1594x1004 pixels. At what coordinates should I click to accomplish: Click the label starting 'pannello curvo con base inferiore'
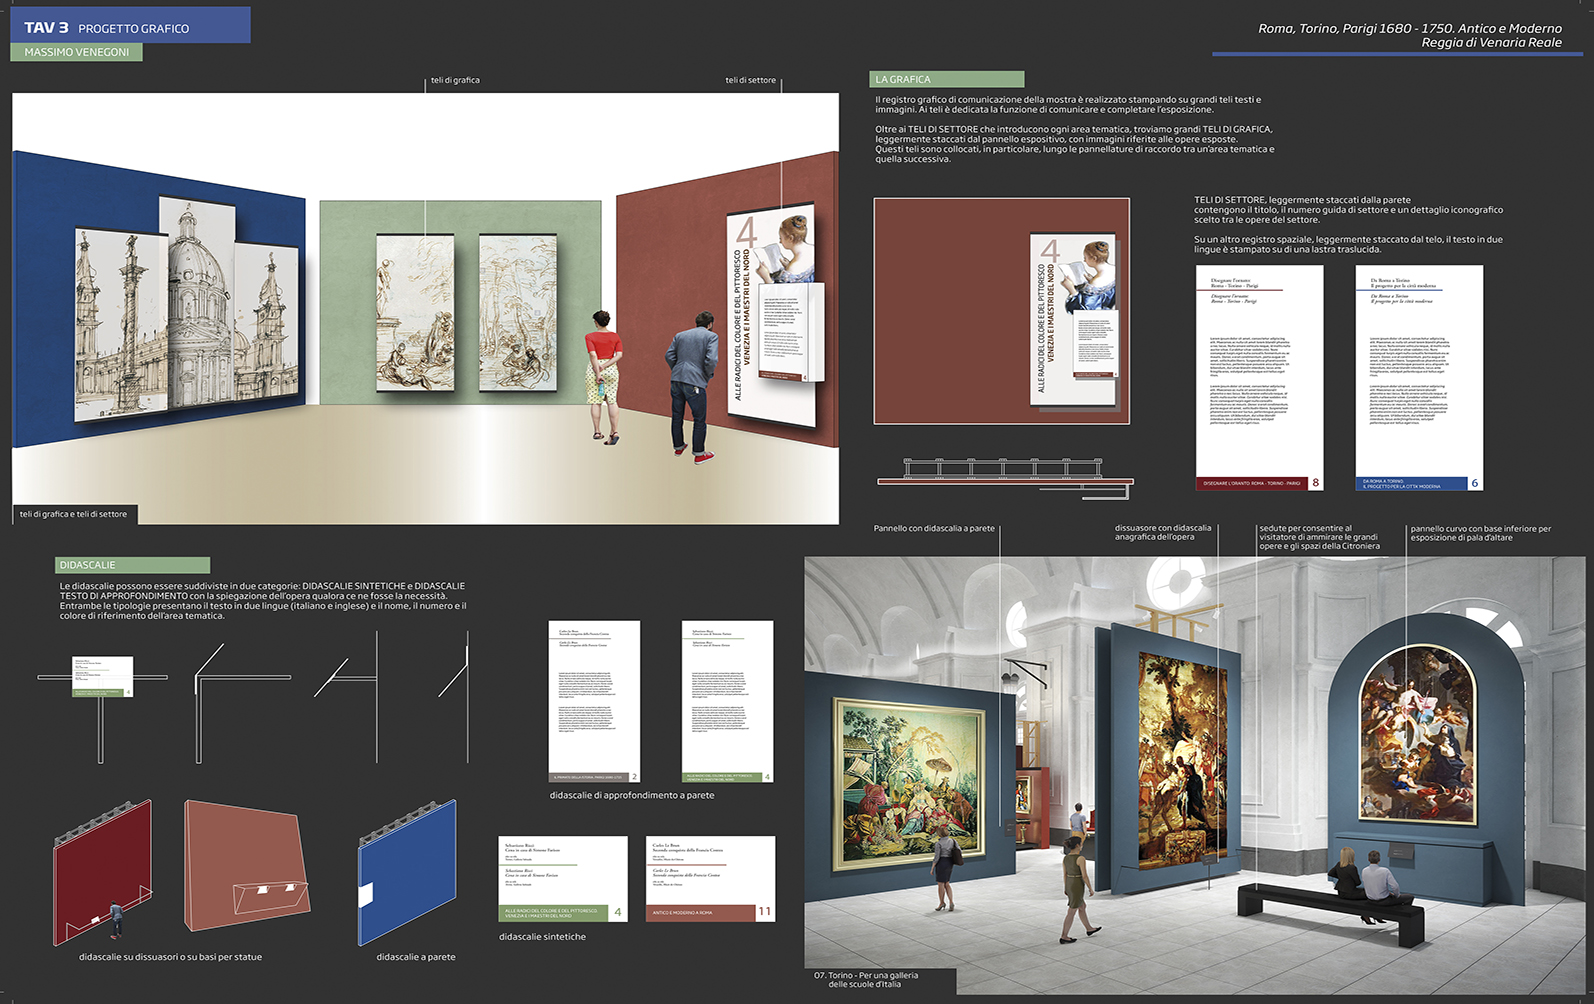(1480, 532)
